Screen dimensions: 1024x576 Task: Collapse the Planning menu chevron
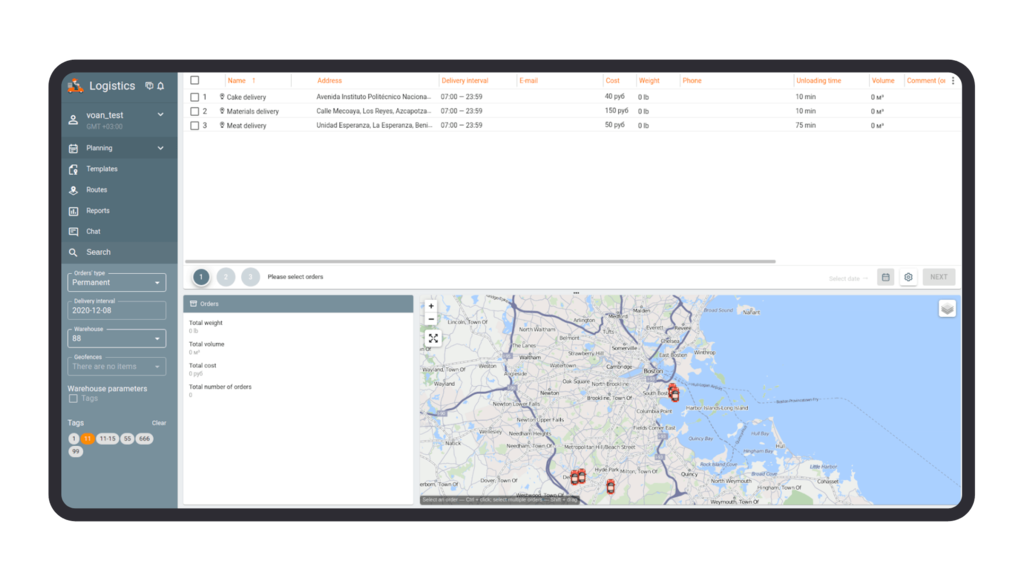click(x=161, y=148)
